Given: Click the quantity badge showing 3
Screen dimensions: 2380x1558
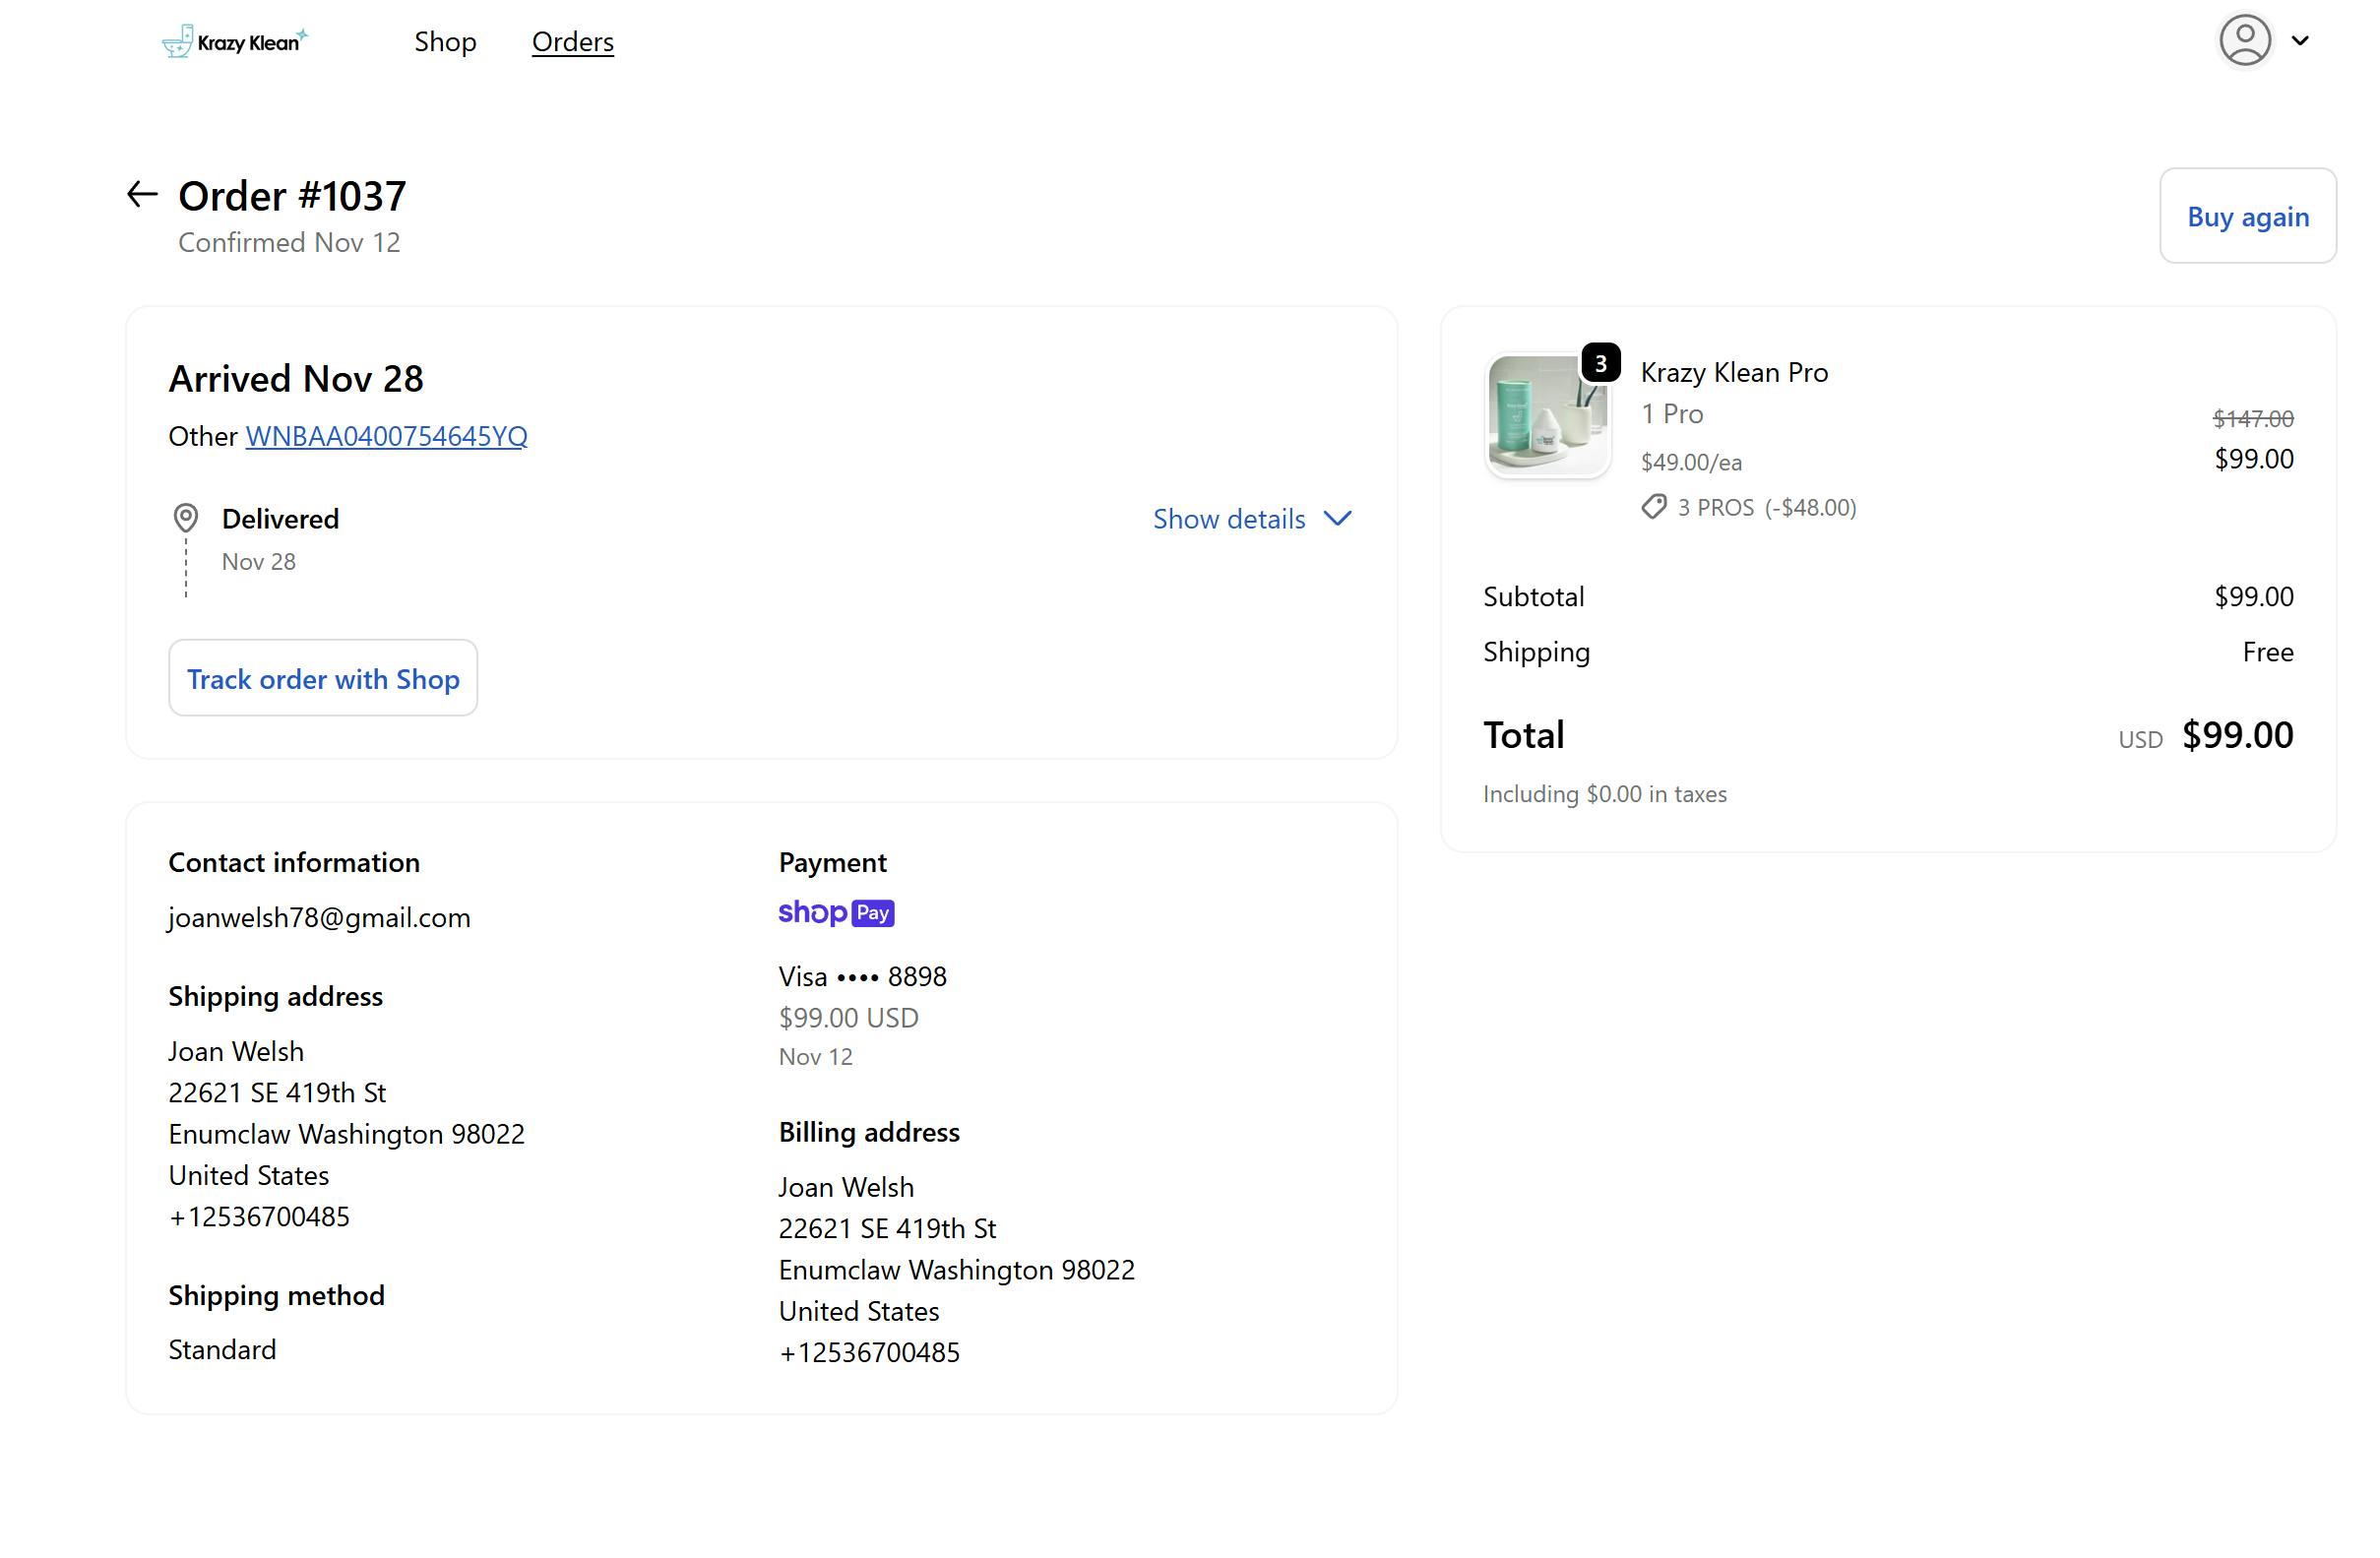Looking at the screenshot, I should (x=1600, y=364).
